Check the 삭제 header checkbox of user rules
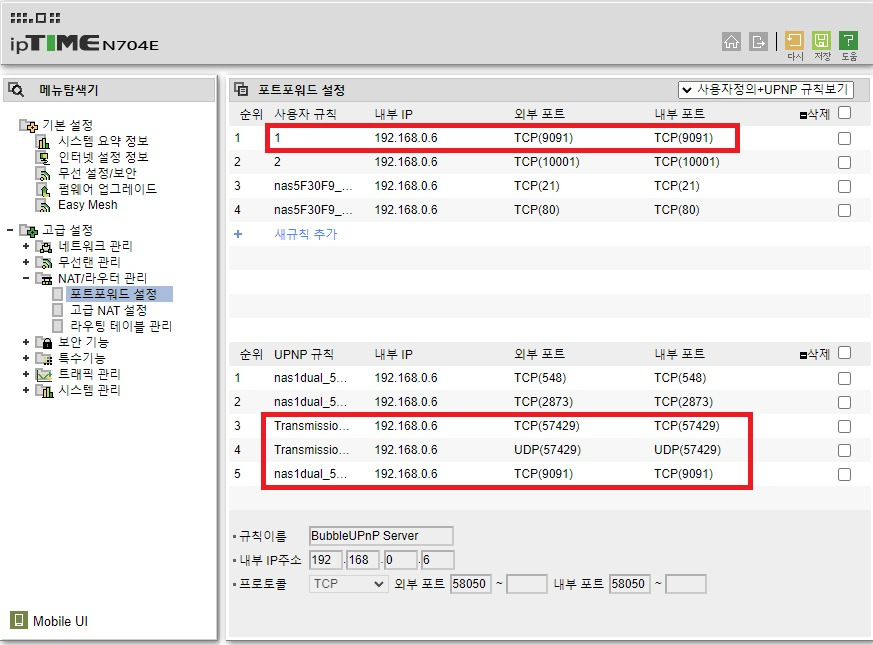 click(x=843, y=115)
